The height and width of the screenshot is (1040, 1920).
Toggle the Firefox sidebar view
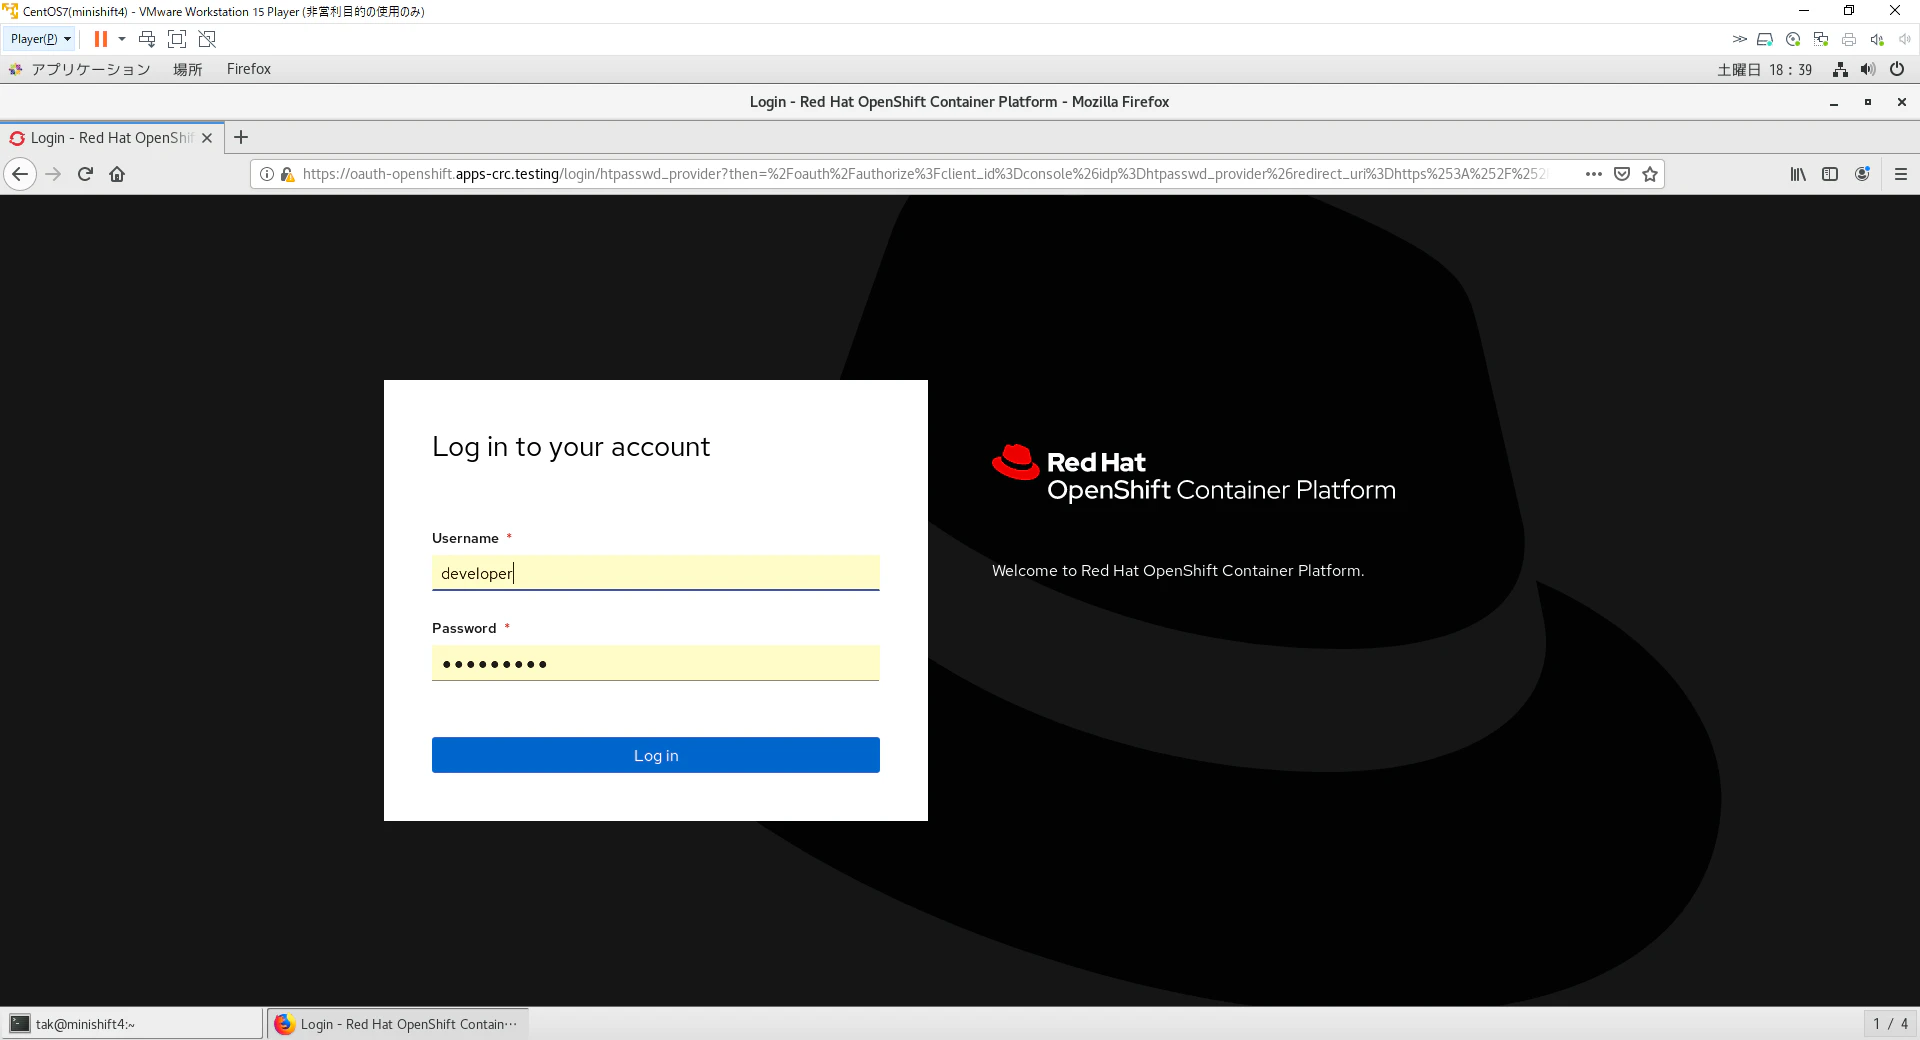tap(1830, 174)
